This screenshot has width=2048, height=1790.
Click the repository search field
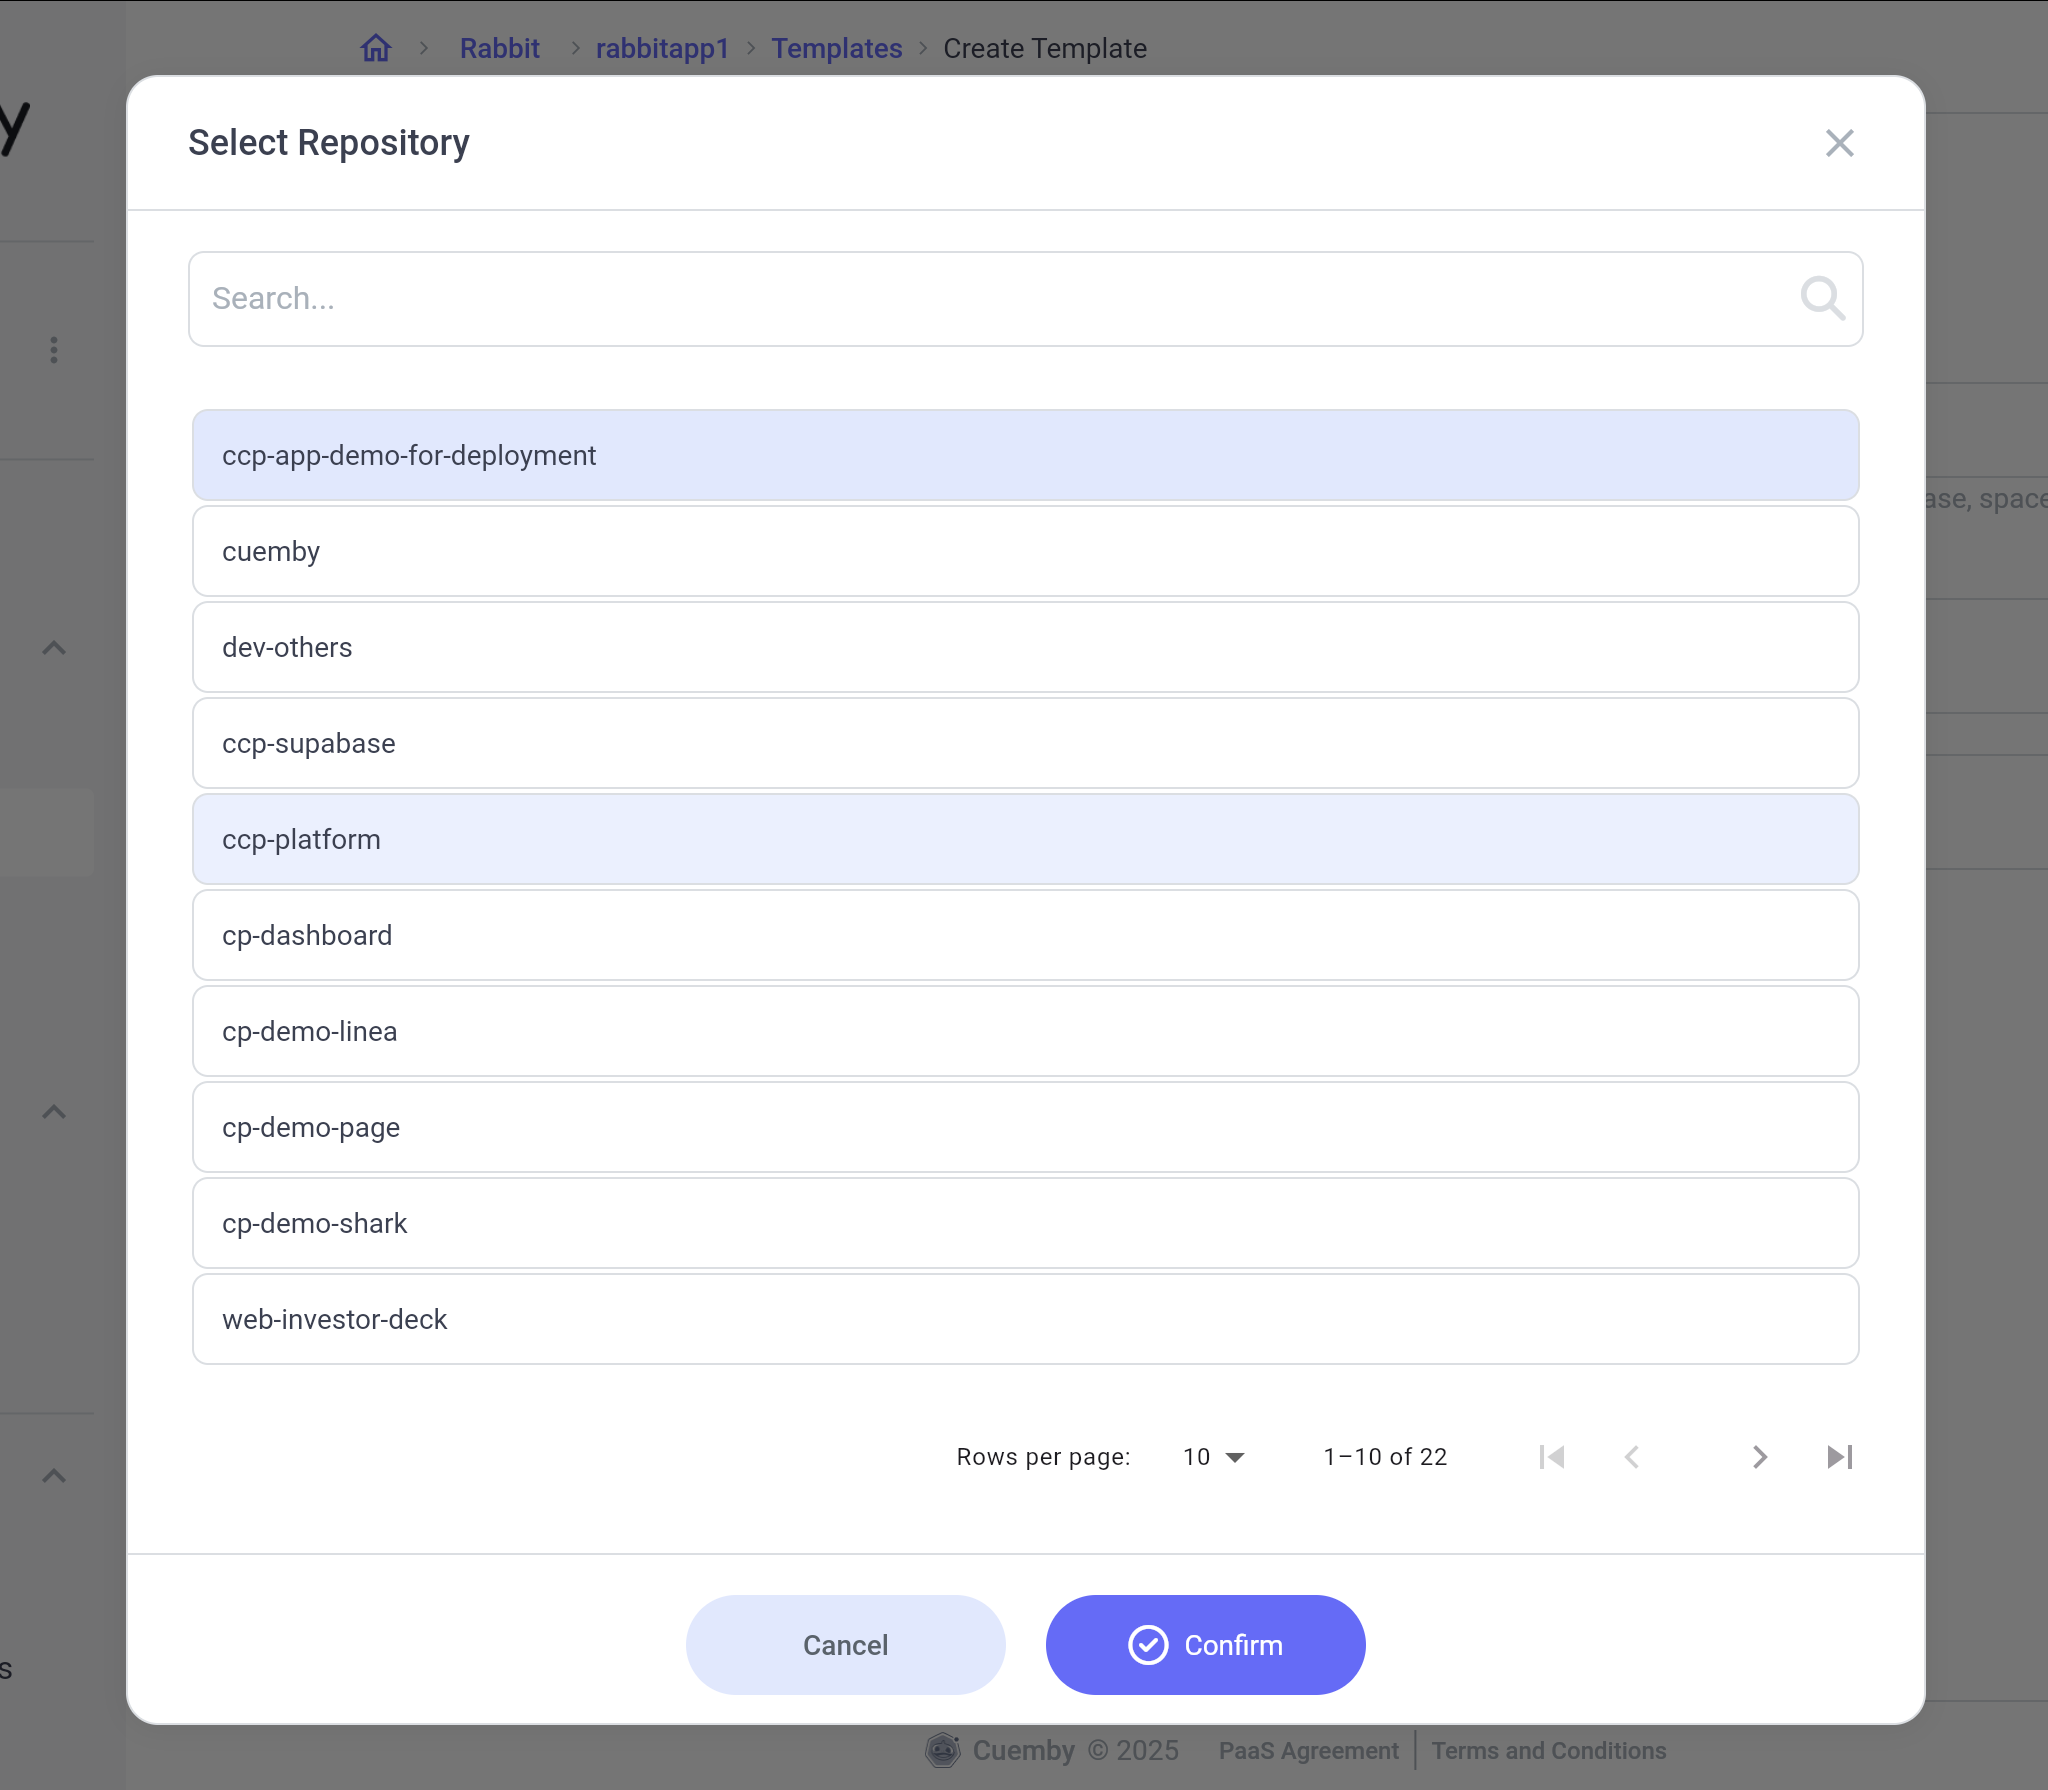(900, 298)
